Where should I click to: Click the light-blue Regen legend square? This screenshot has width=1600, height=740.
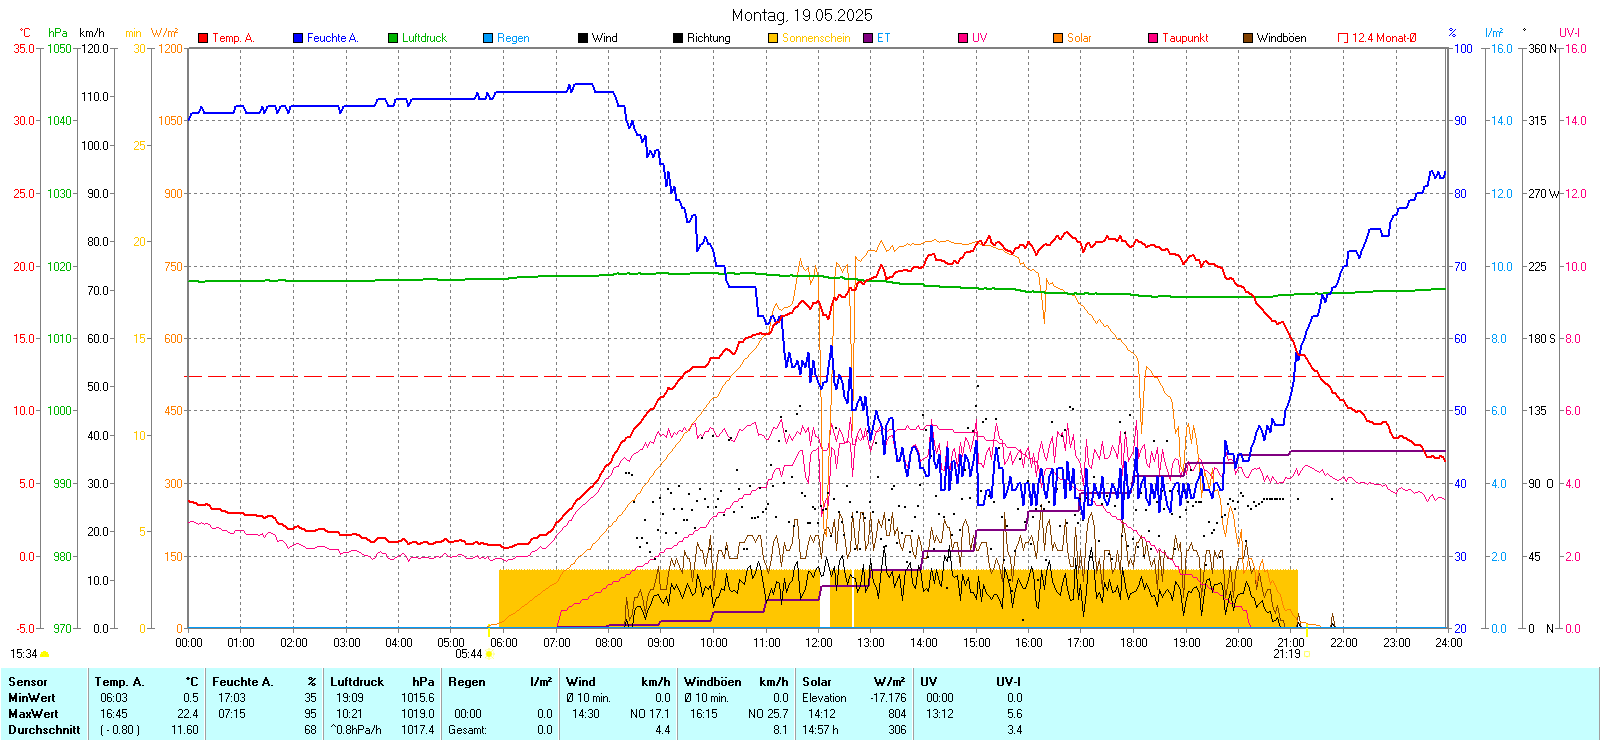coord(488,38)
